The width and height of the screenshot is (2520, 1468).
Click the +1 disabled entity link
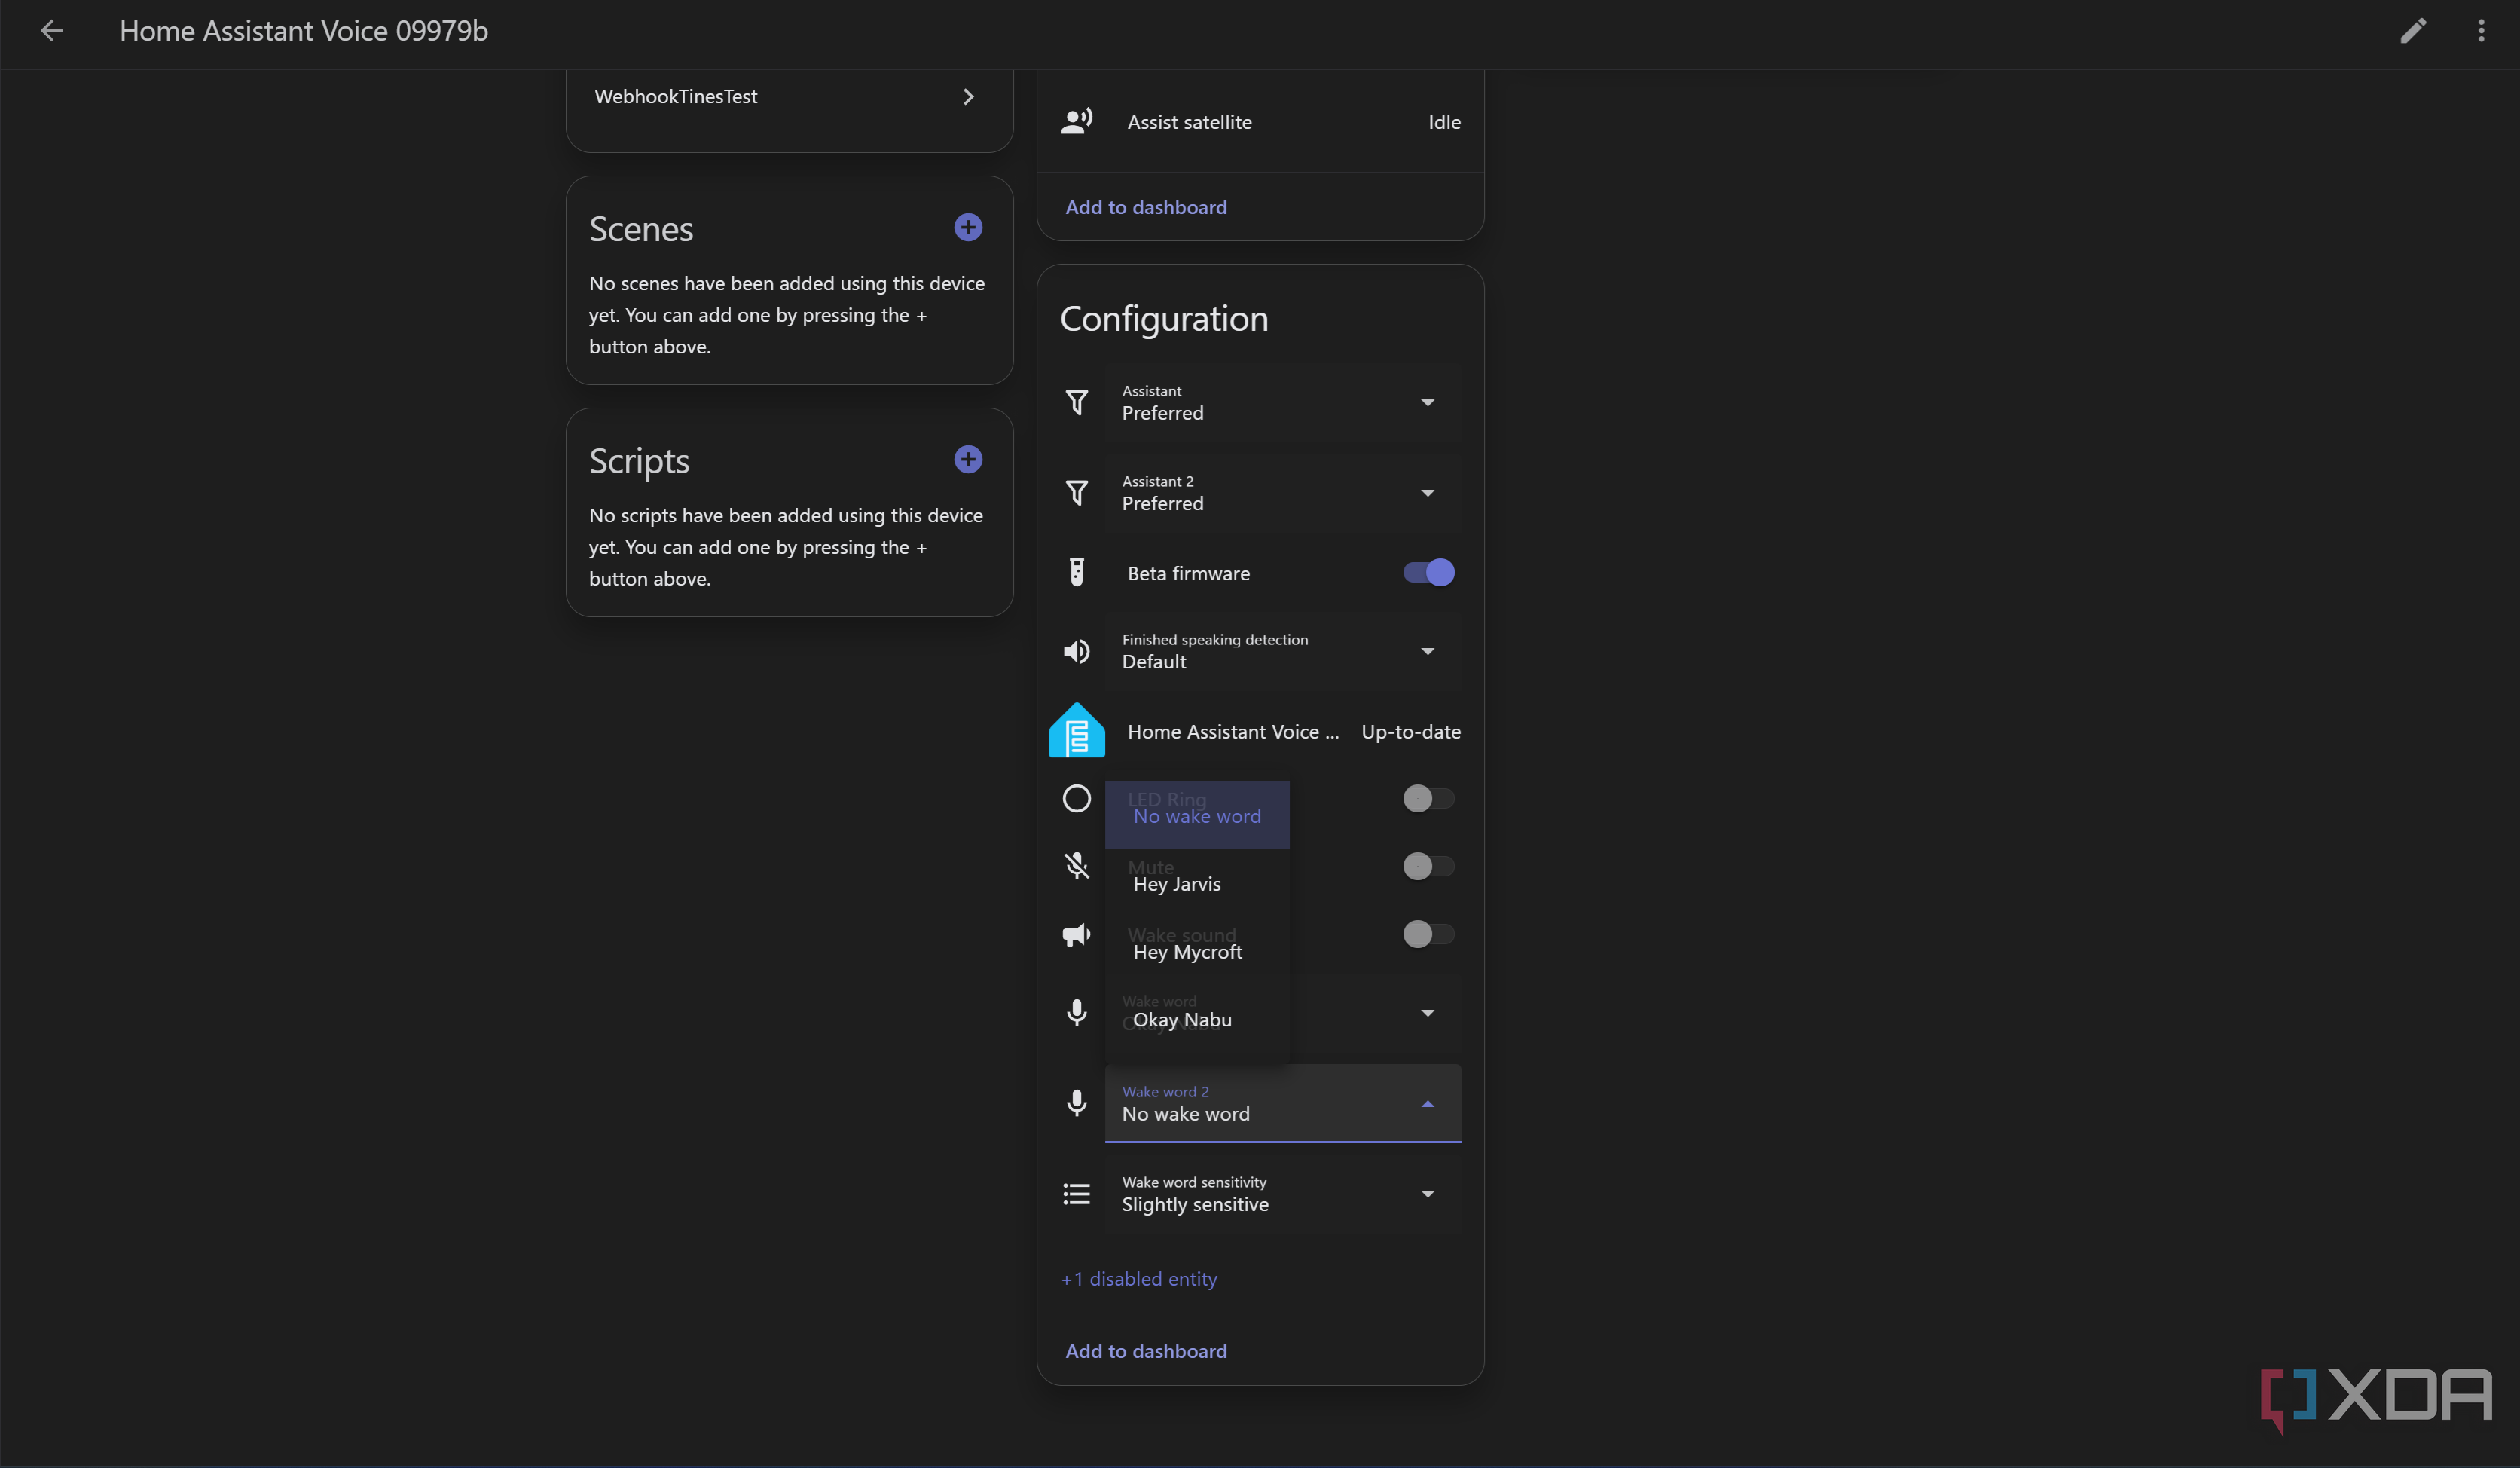[x=1139, y=1279]
